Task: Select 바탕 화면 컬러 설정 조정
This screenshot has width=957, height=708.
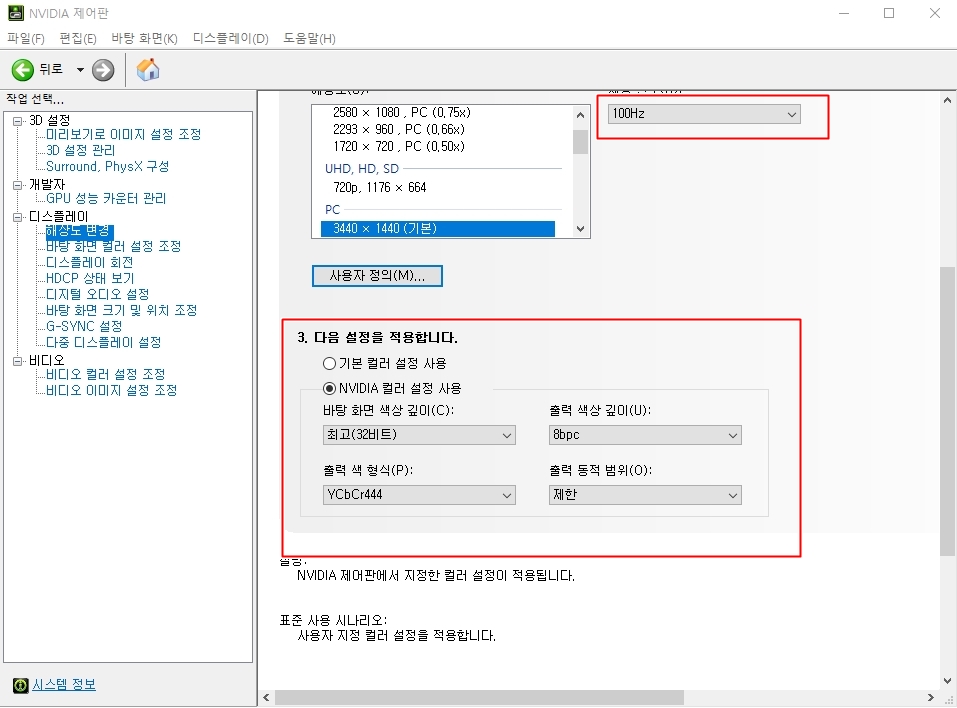Action: click(x=114, y=247)
